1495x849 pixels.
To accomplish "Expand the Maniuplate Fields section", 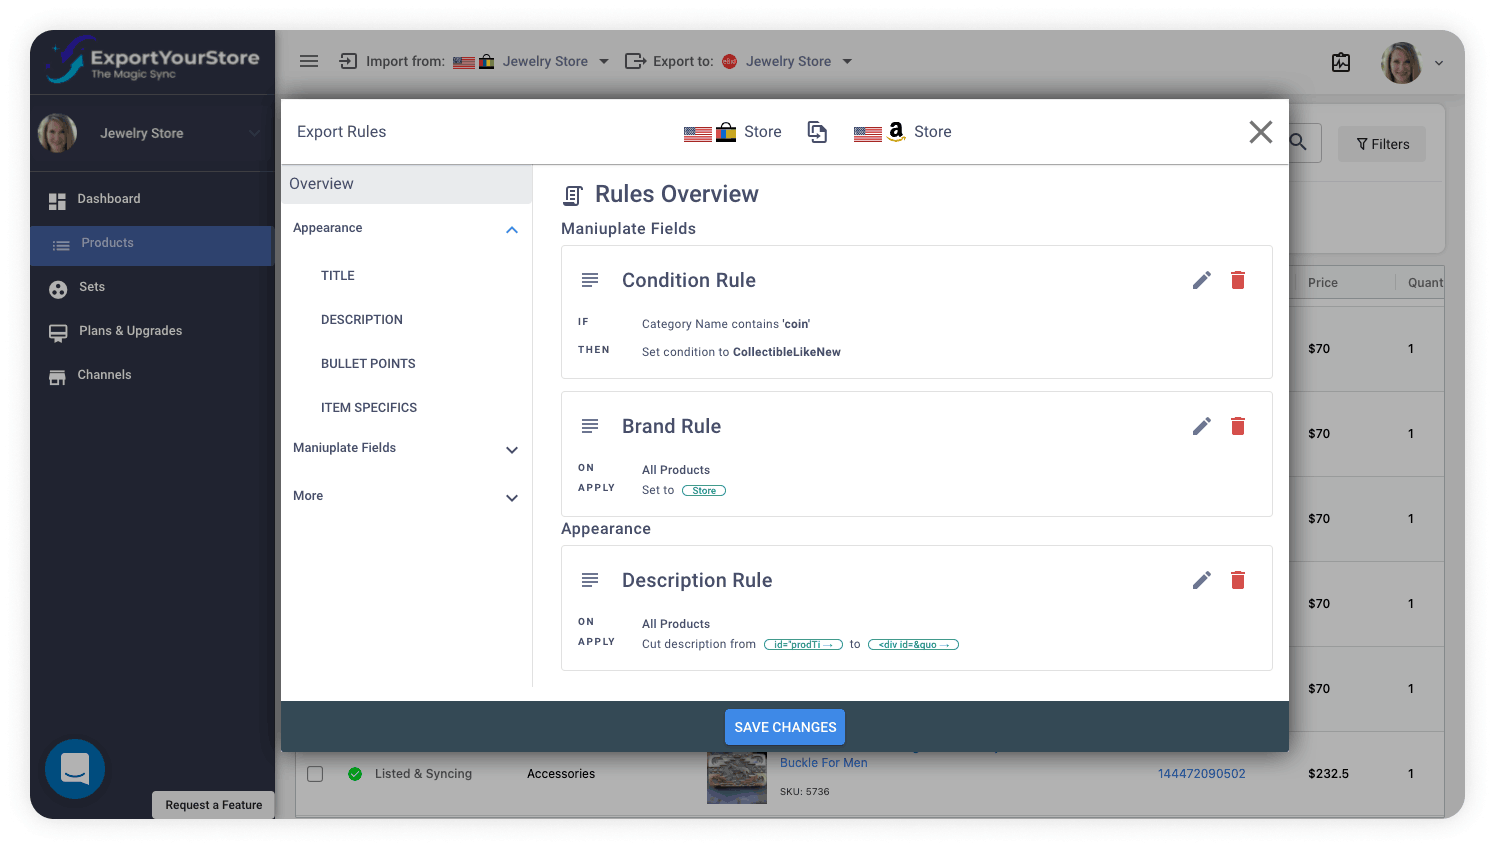I will [512, 450].
